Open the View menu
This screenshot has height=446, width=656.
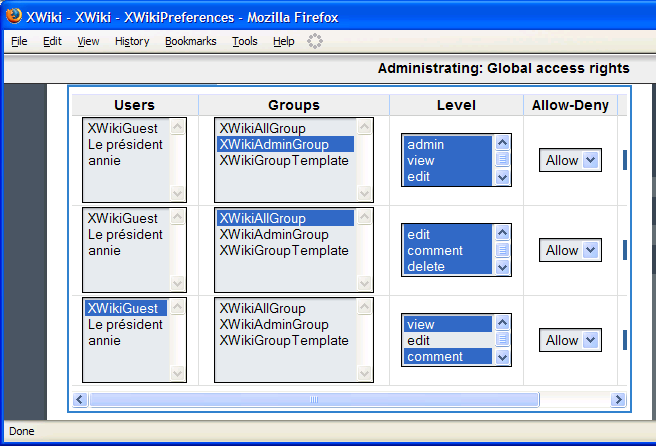[88, 41]
